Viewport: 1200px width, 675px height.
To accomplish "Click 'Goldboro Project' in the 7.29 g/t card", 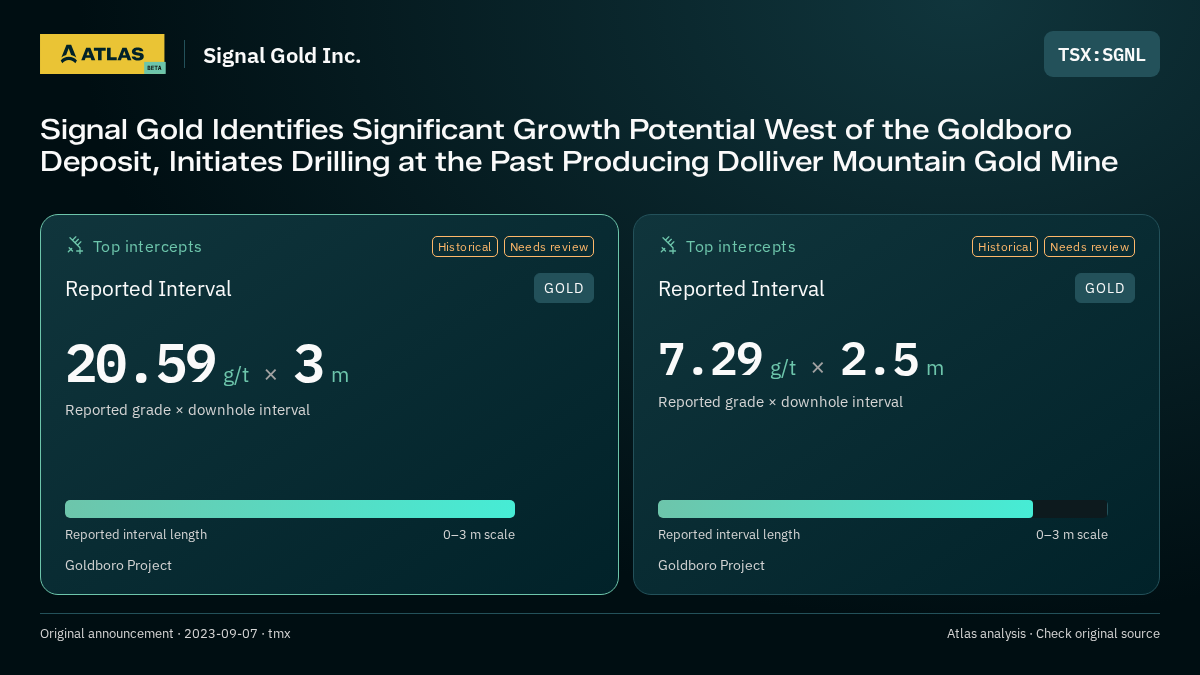I will pos(711,565).
